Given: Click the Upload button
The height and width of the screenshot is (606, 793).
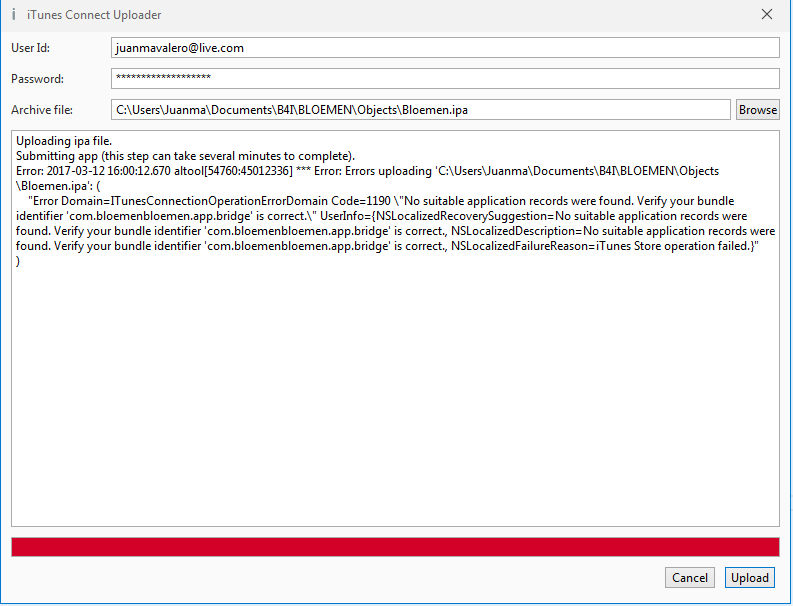Looking at the screenshot, I should click(750, 578).
